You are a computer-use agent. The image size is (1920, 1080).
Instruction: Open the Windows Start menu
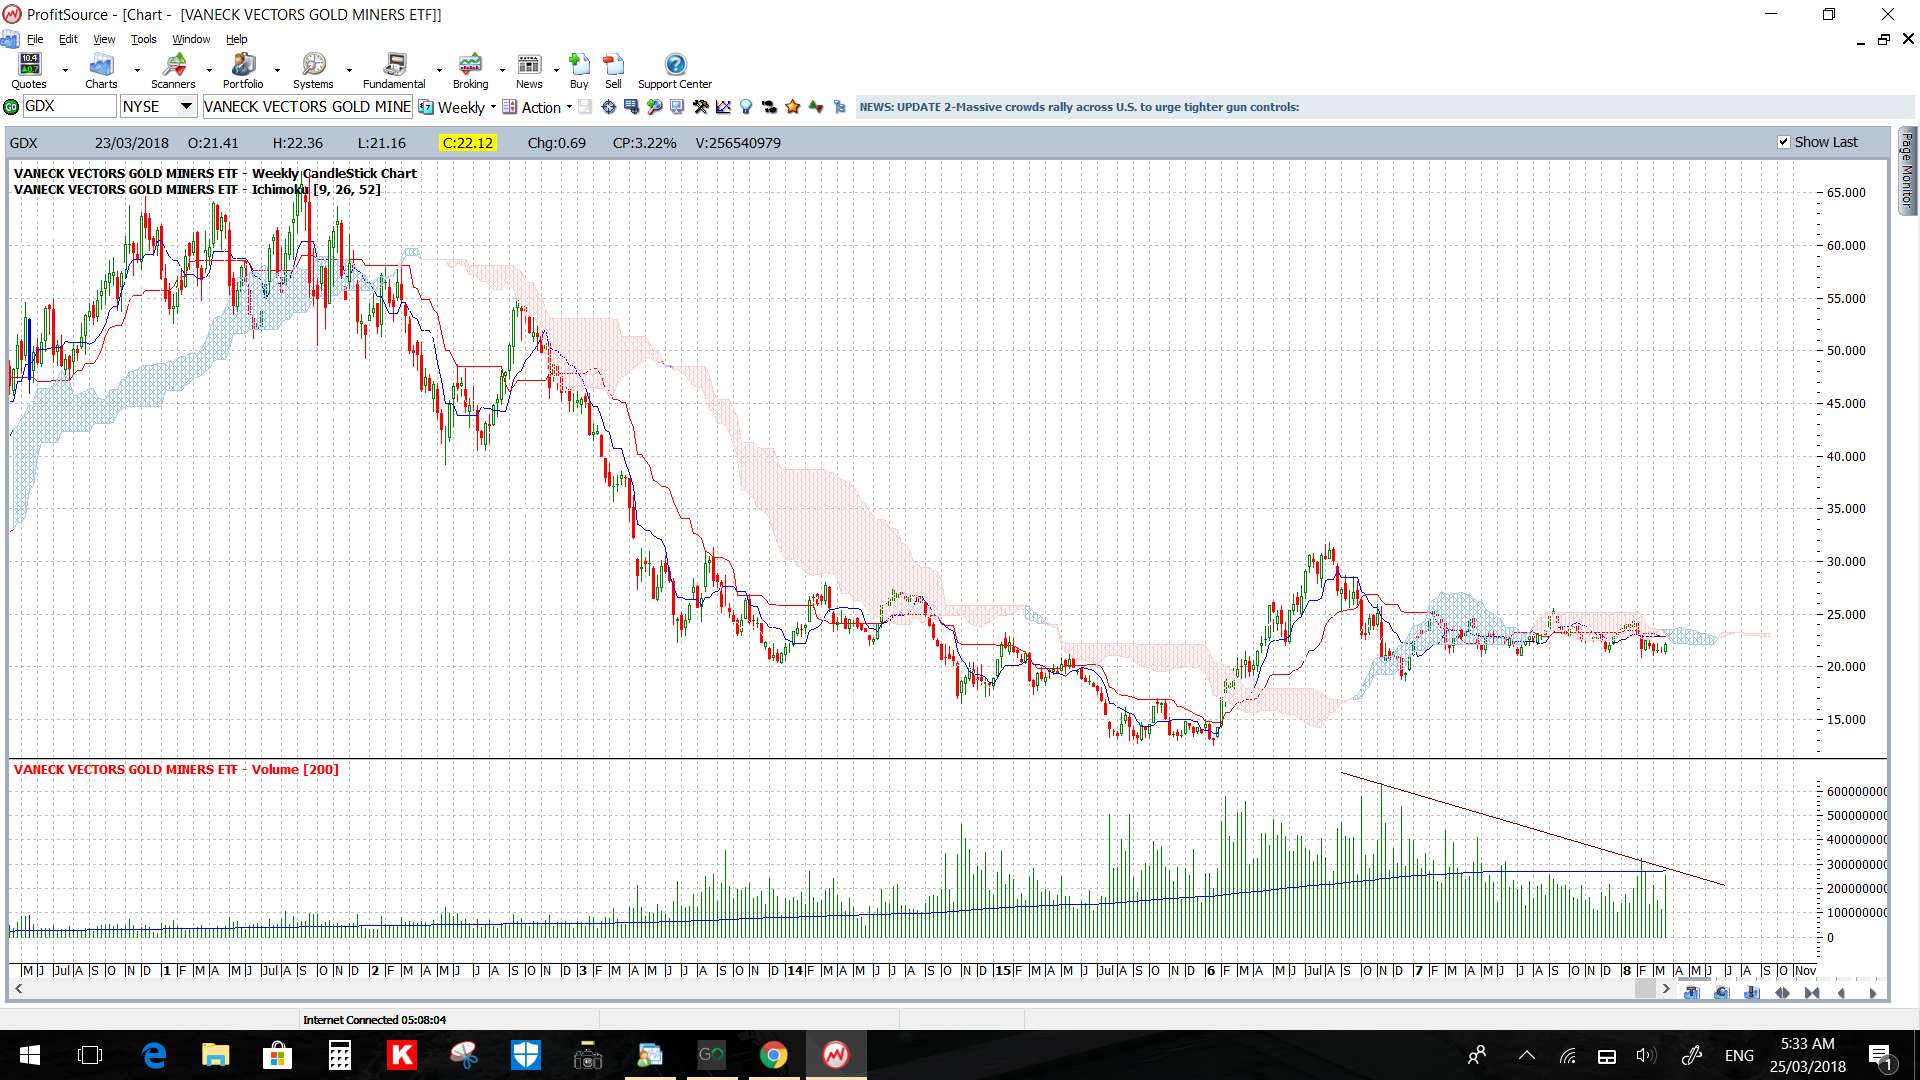coord(30,1055)
